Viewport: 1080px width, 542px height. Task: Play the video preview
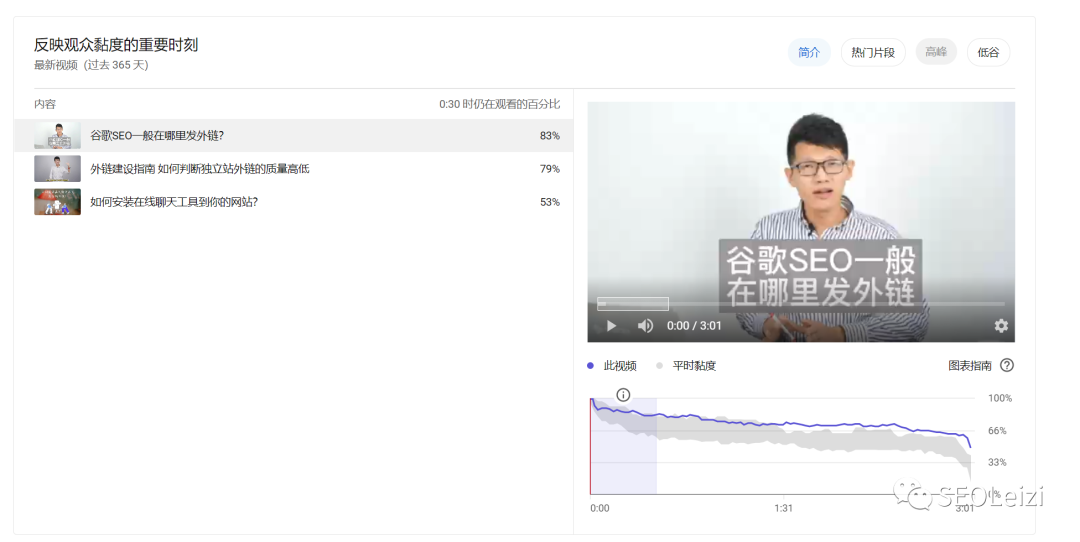611,326
